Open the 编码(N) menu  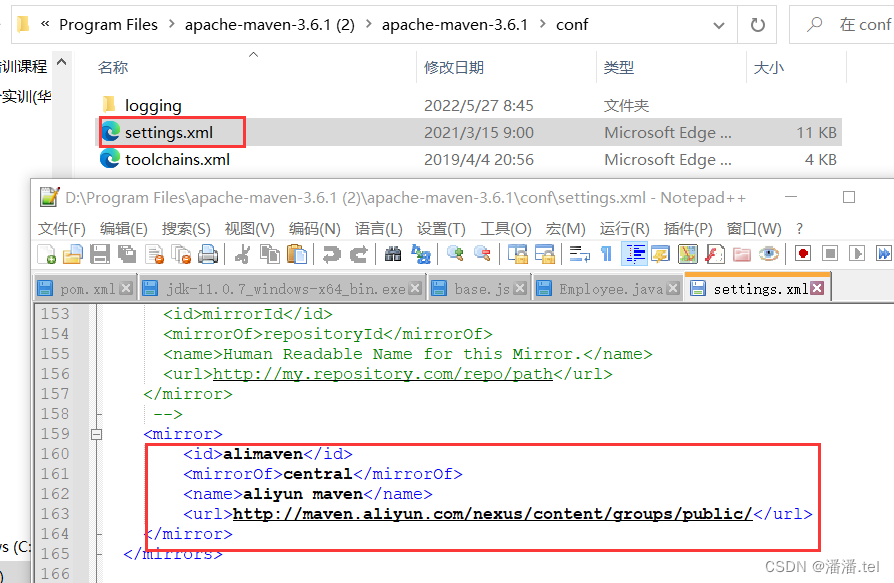point(314,229)
